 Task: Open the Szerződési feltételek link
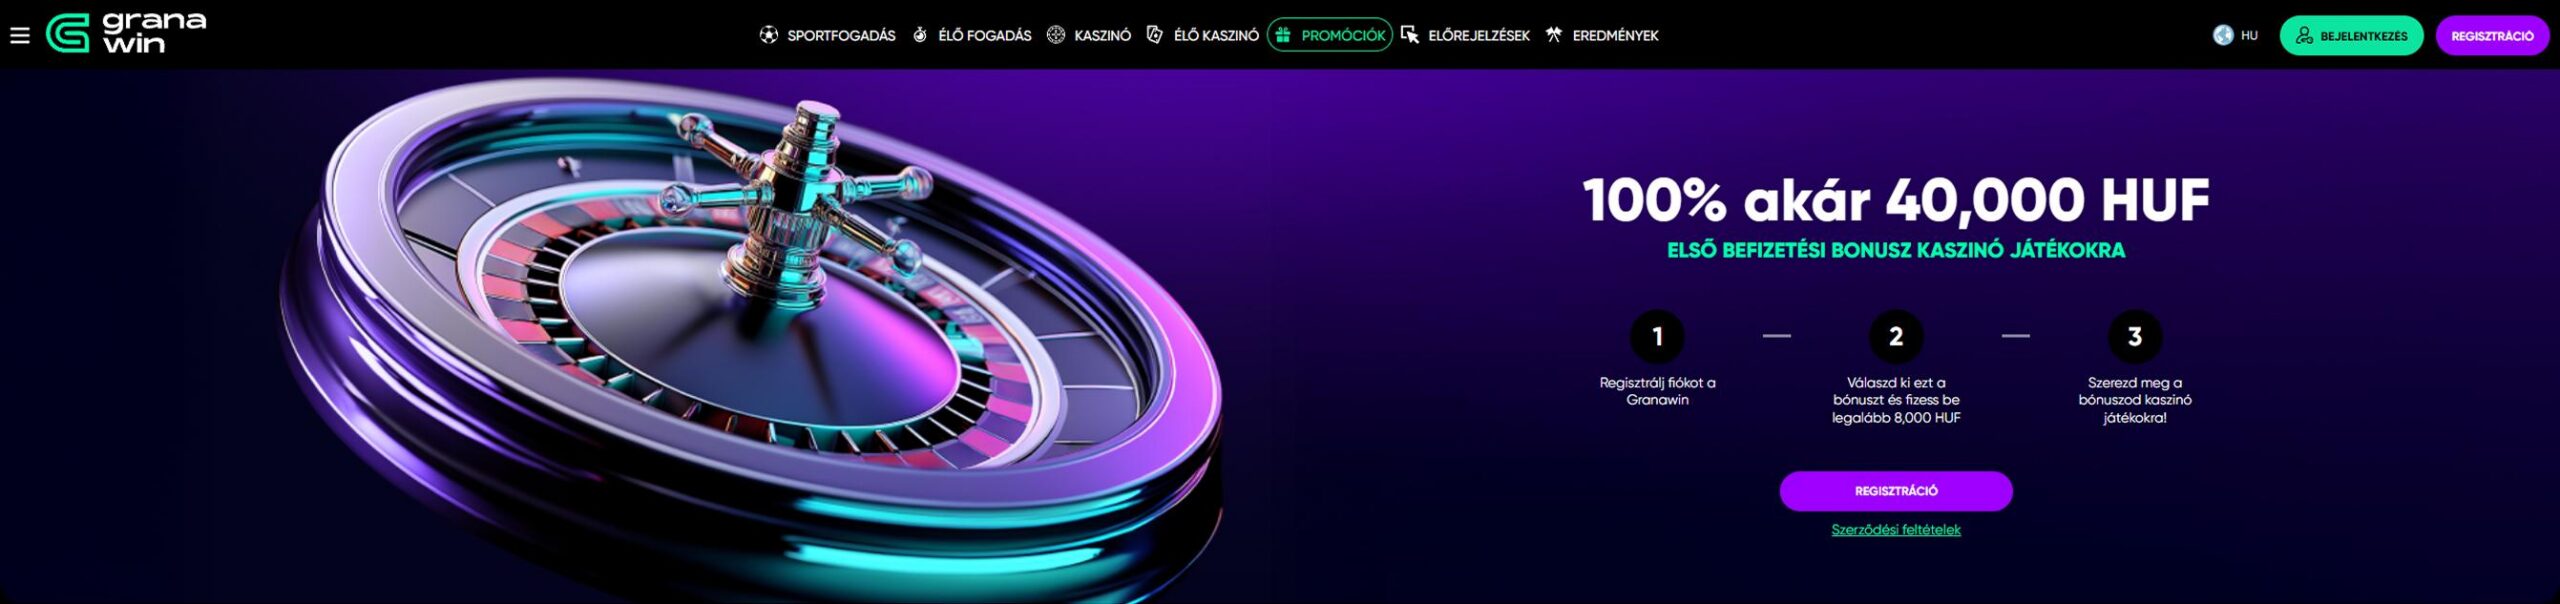[x=1895, y=530]
